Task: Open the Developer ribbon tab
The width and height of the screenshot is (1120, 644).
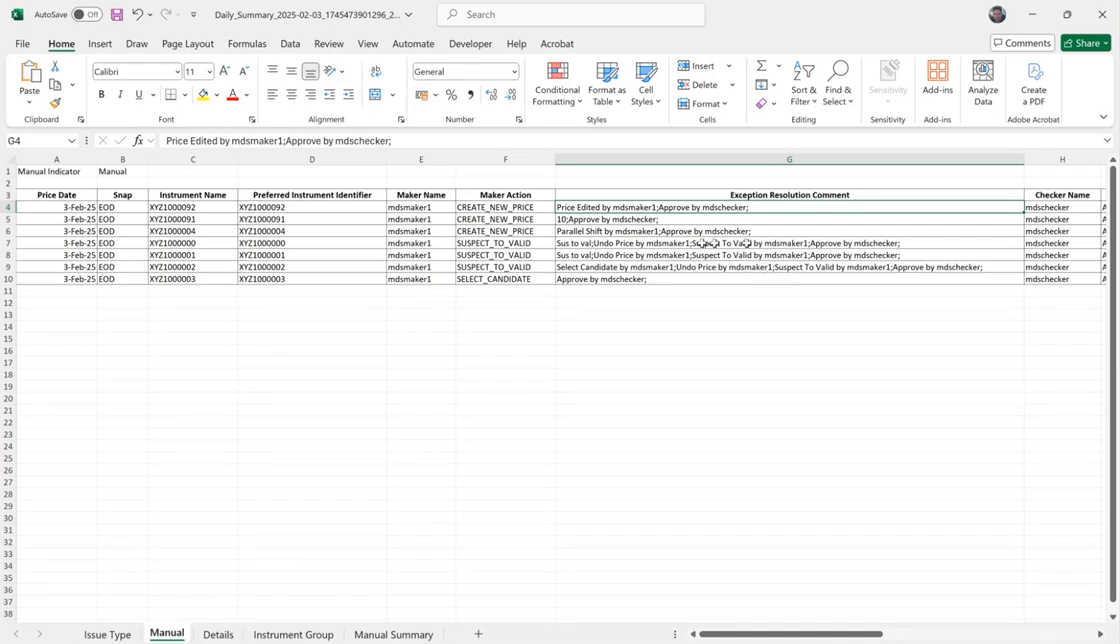Action: coord(470,44)
